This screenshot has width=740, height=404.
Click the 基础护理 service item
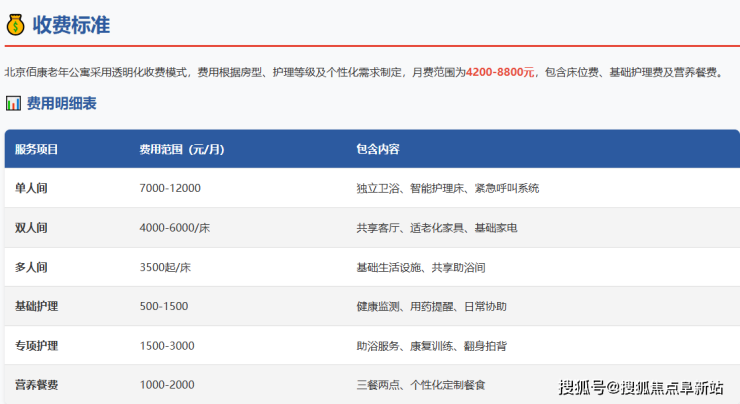pyautogui.click(x=37, y=306)
